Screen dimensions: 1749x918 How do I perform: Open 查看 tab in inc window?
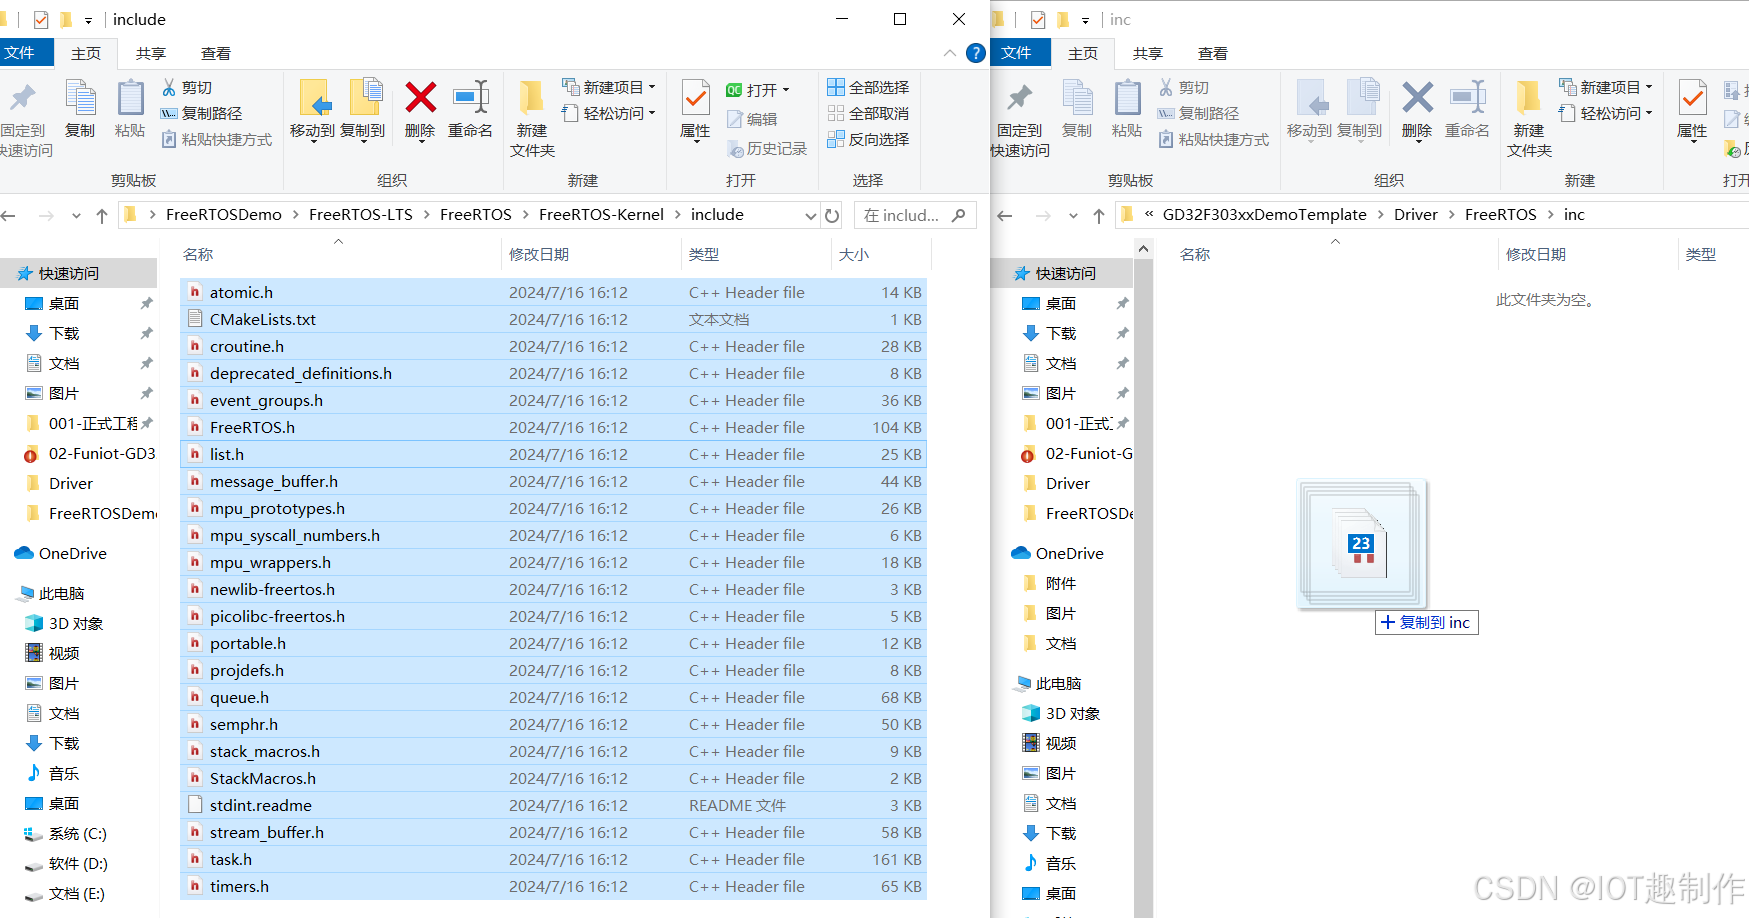coord(1213,53)
